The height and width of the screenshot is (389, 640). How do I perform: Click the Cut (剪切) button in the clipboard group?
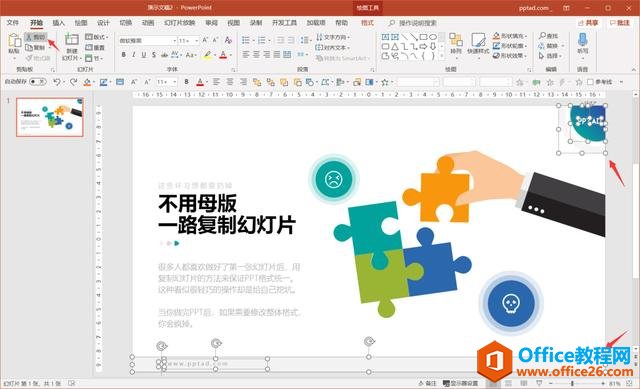[36, 37]
